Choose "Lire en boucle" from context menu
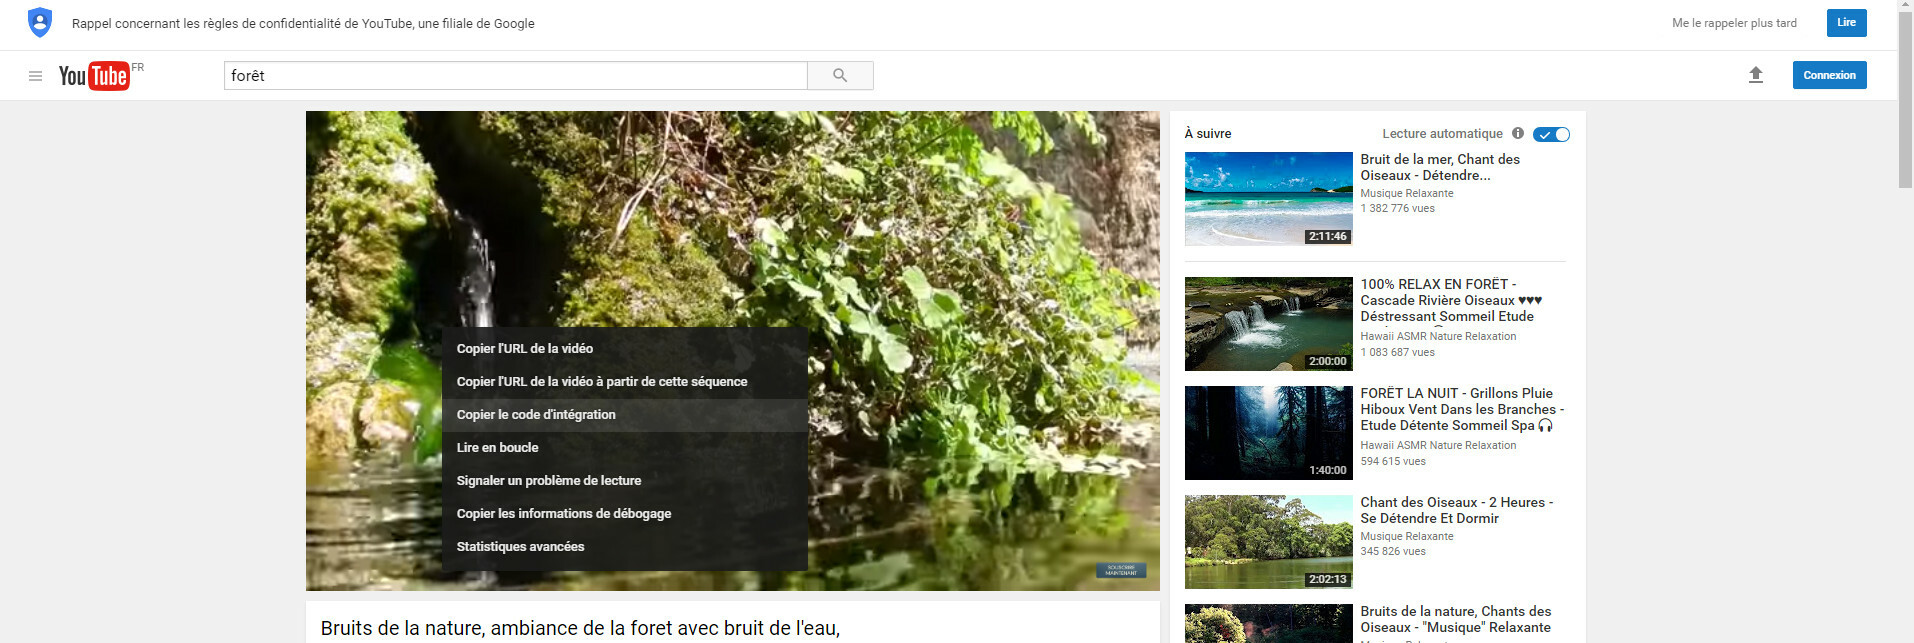This screenshot has width=1914, height=643. [498, 448]
